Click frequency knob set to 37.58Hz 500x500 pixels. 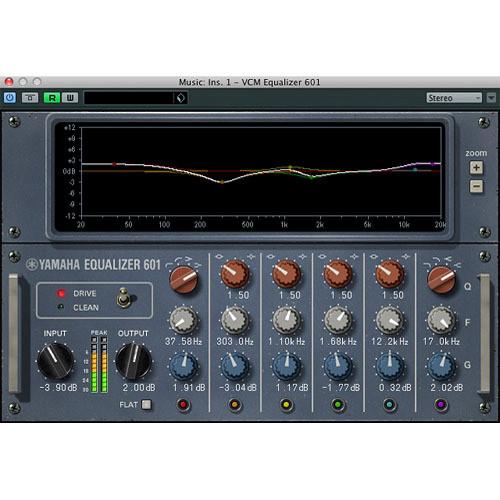point(183,321)
